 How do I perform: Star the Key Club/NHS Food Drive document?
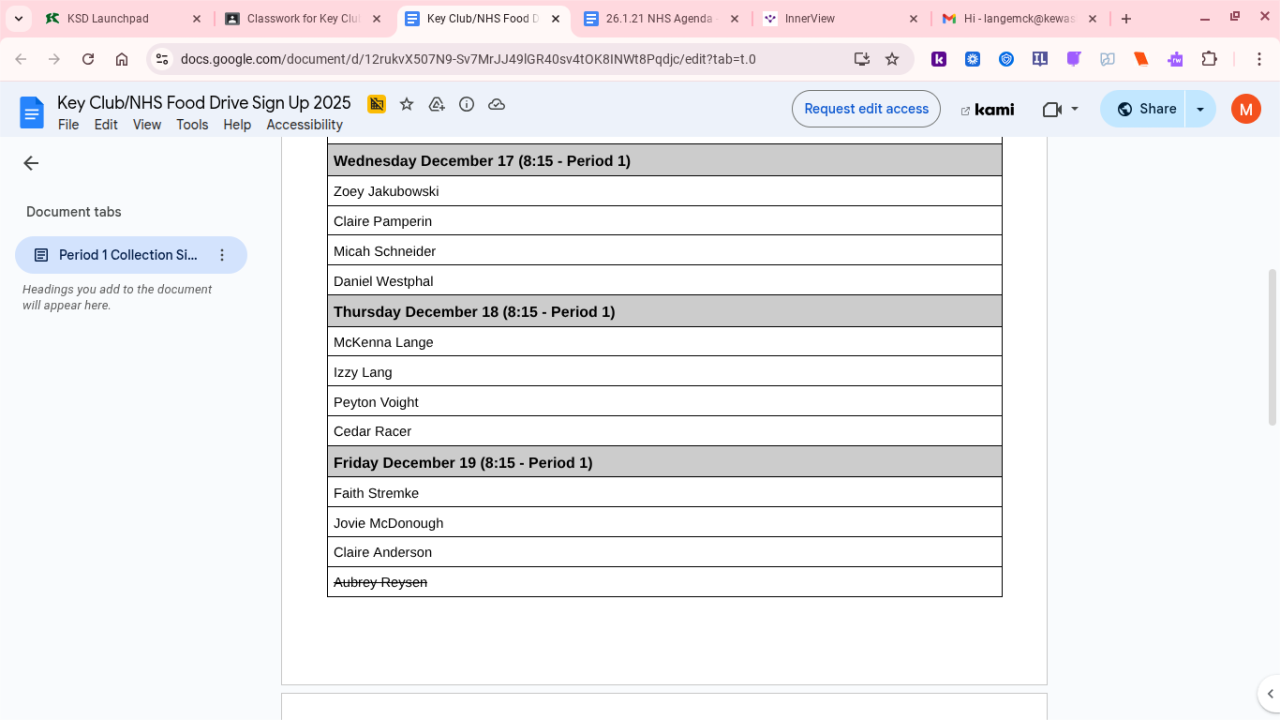[x=406, y=104]
